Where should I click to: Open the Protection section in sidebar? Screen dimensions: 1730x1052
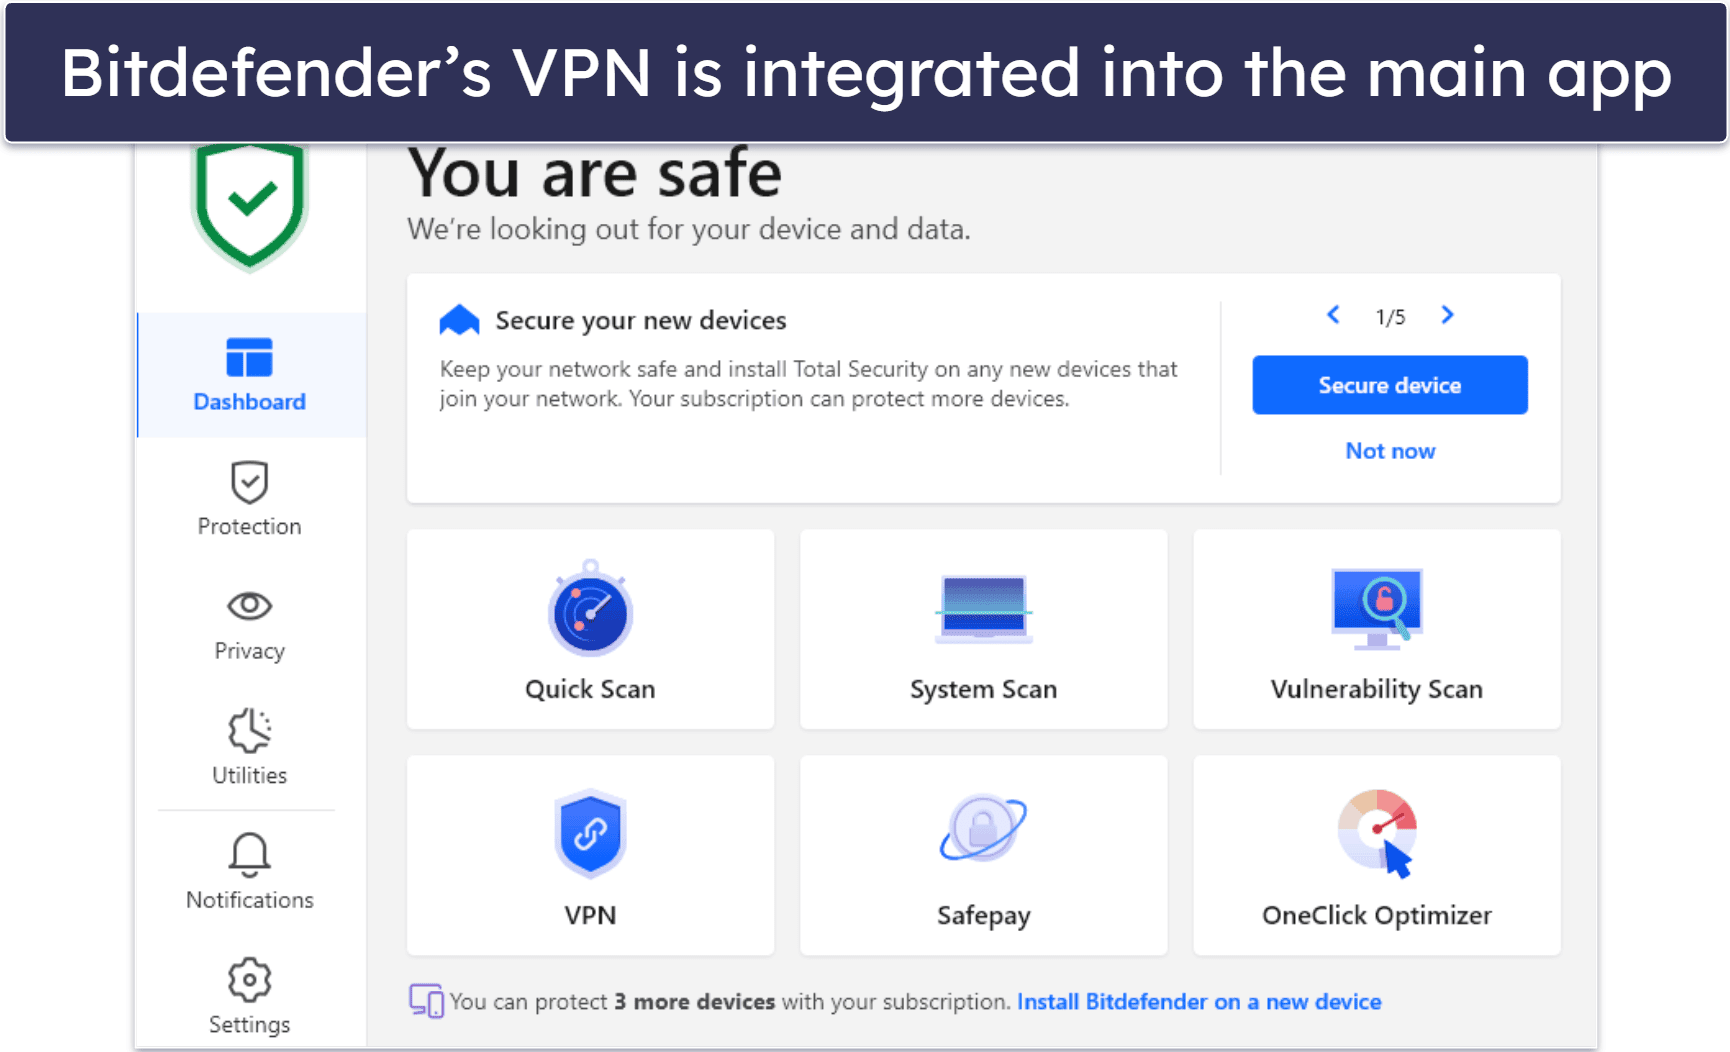click(x=250, y=499)
